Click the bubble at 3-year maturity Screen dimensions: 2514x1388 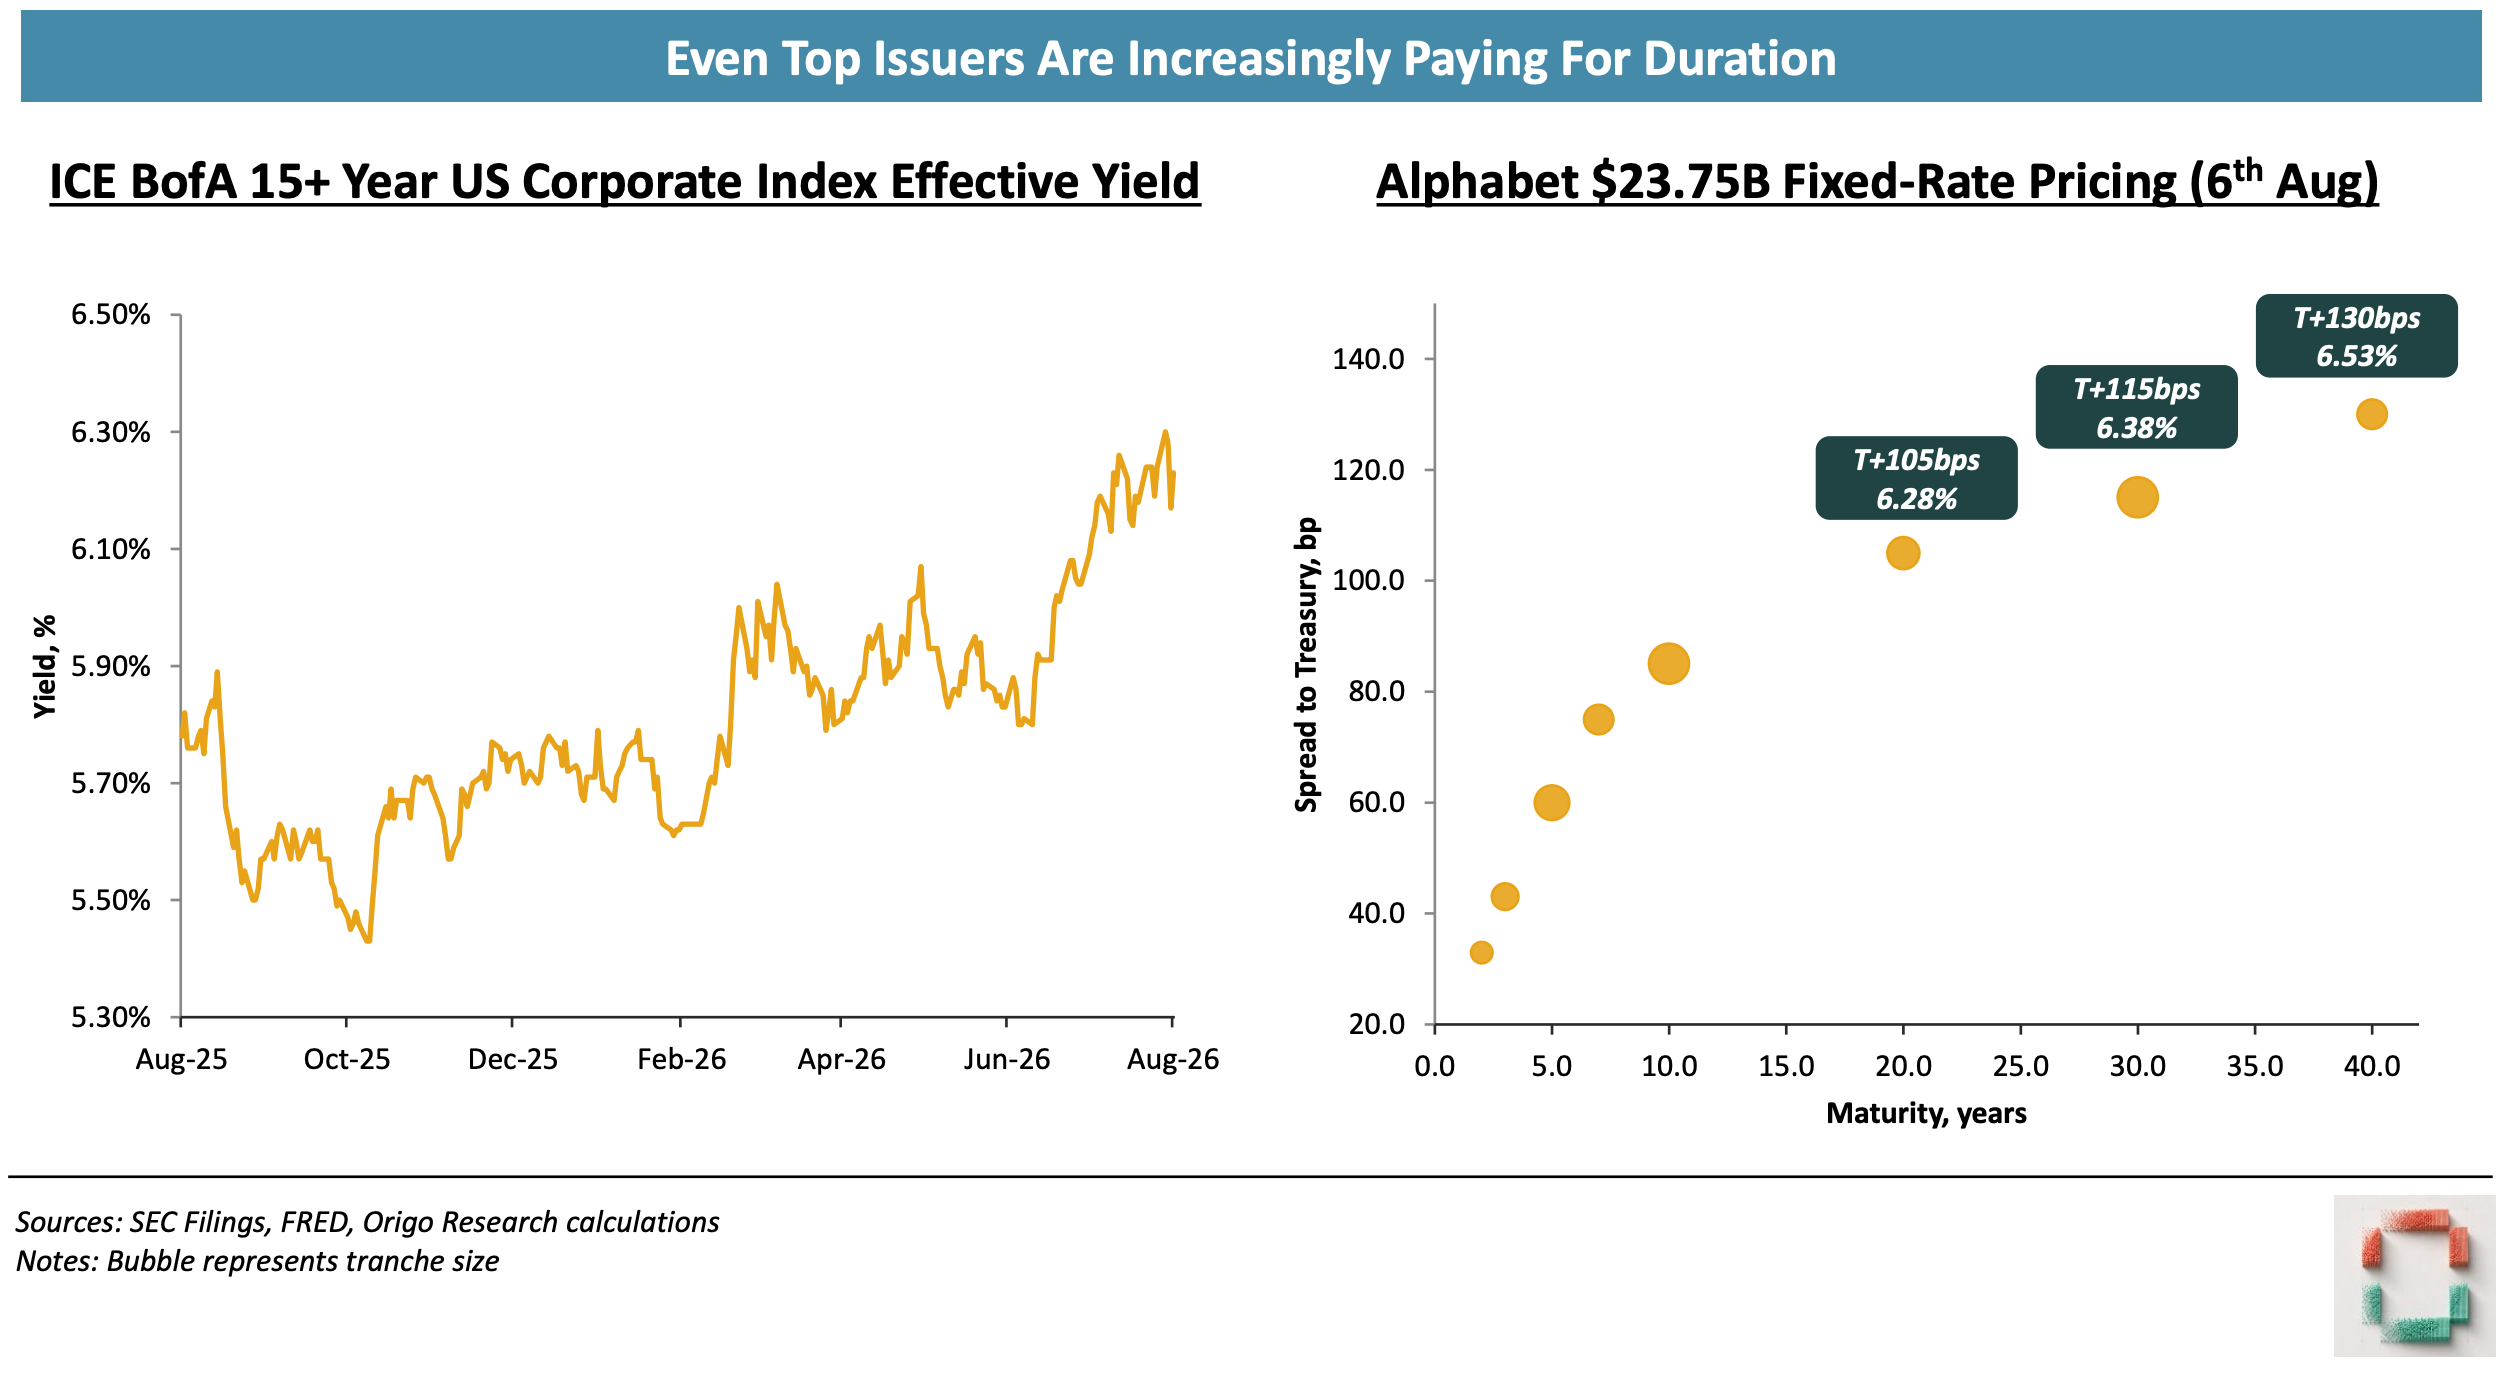(1504, 896)
